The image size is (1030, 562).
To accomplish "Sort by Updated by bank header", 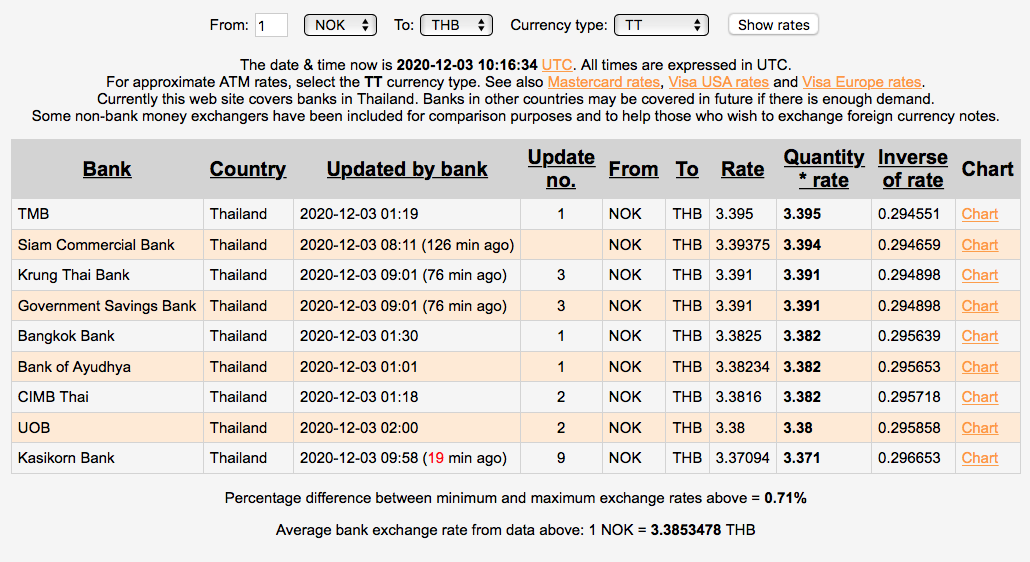I will pos(407,169).
